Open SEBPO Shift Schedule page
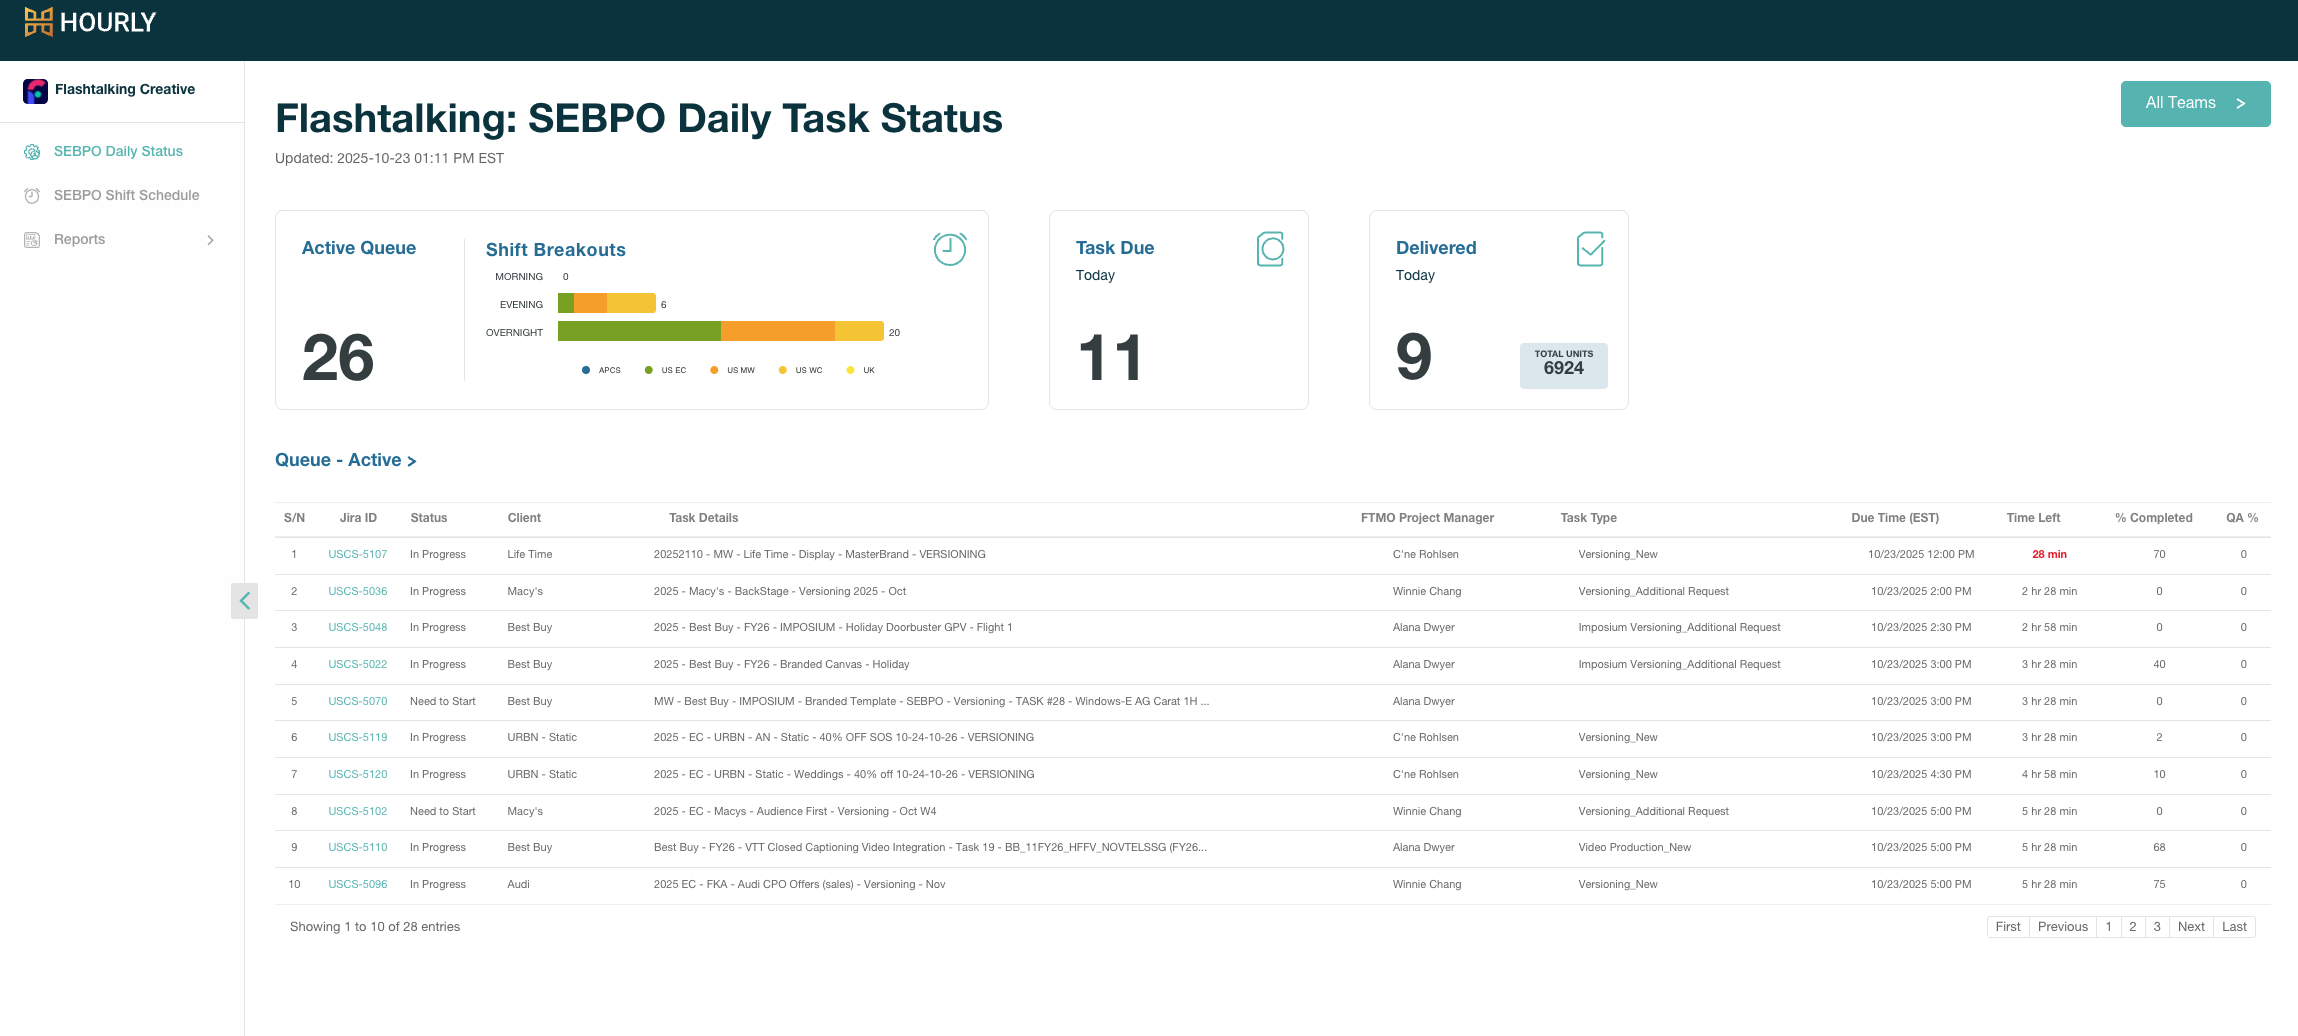 (126, 196)
